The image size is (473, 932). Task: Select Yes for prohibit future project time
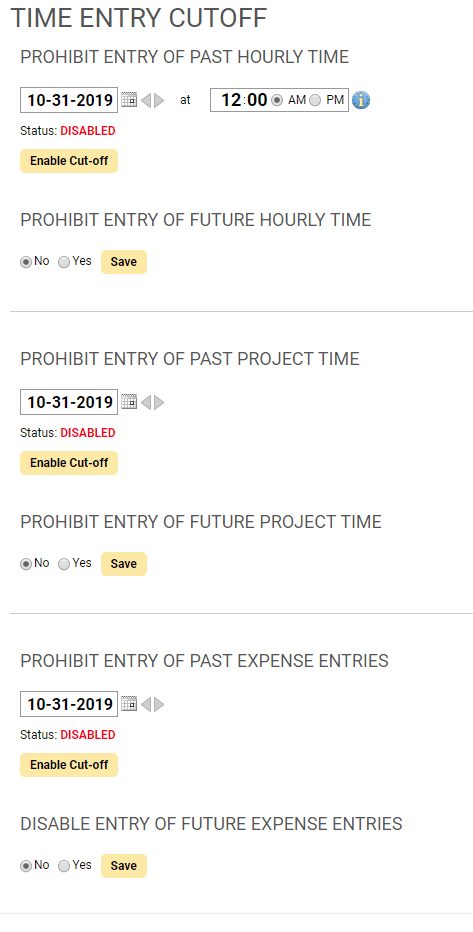64,564
